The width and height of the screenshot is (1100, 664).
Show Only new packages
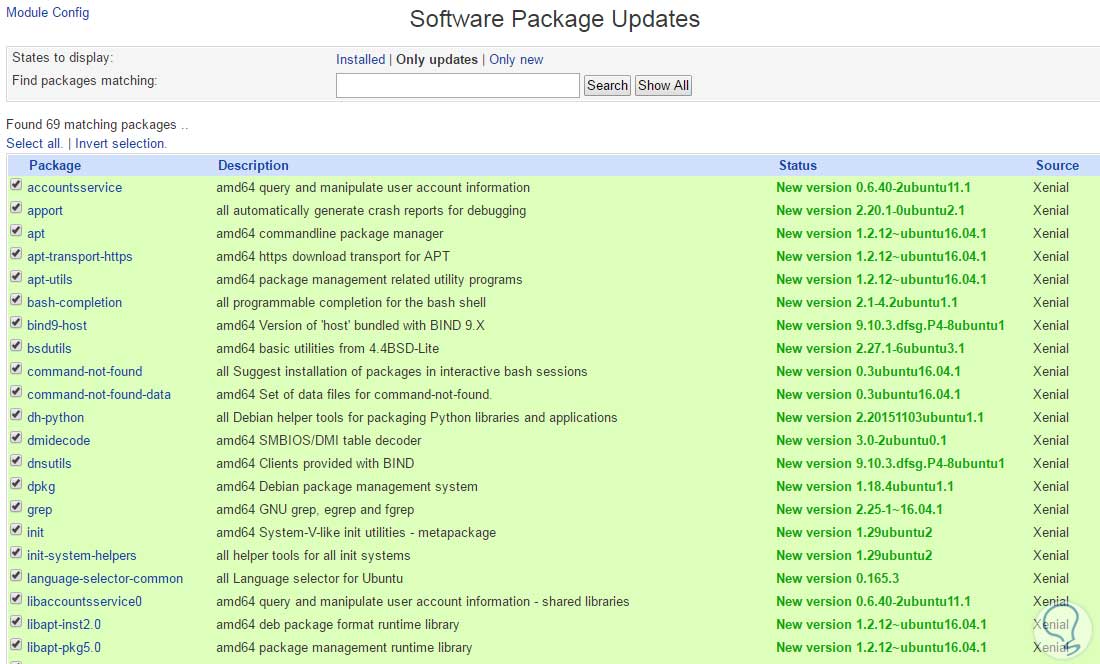click(516, 60)
